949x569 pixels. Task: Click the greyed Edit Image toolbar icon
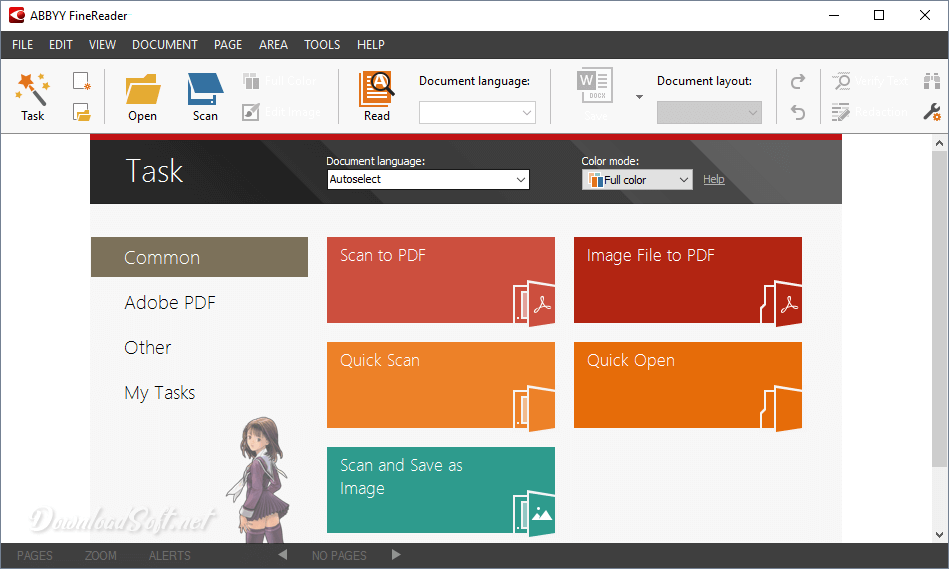pos(251,112)
